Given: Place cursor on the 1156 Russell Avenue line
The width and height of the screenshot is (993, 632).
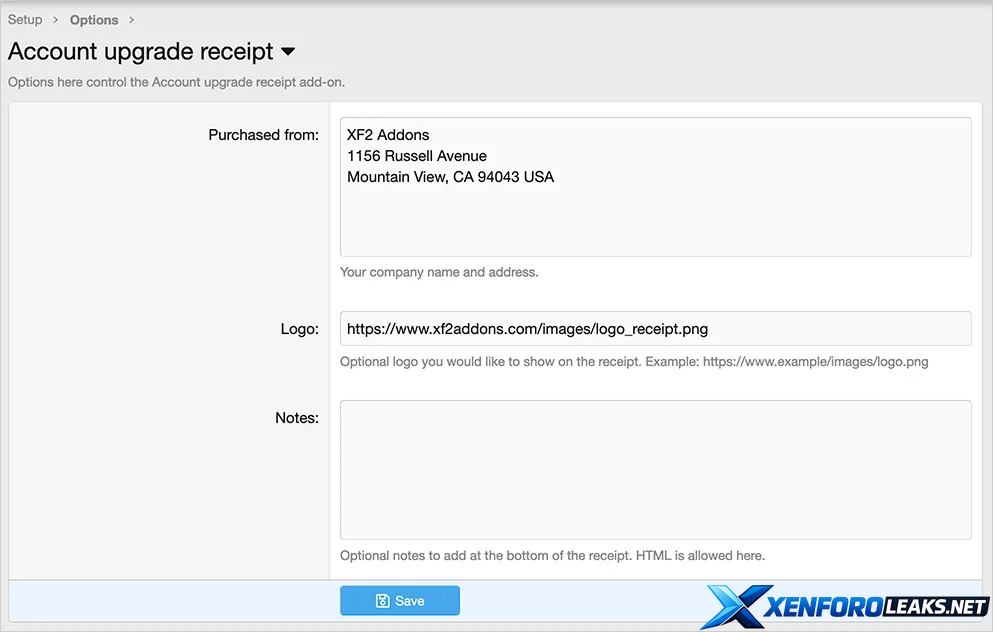Looking at the screenshot, I should click(417, 156).
